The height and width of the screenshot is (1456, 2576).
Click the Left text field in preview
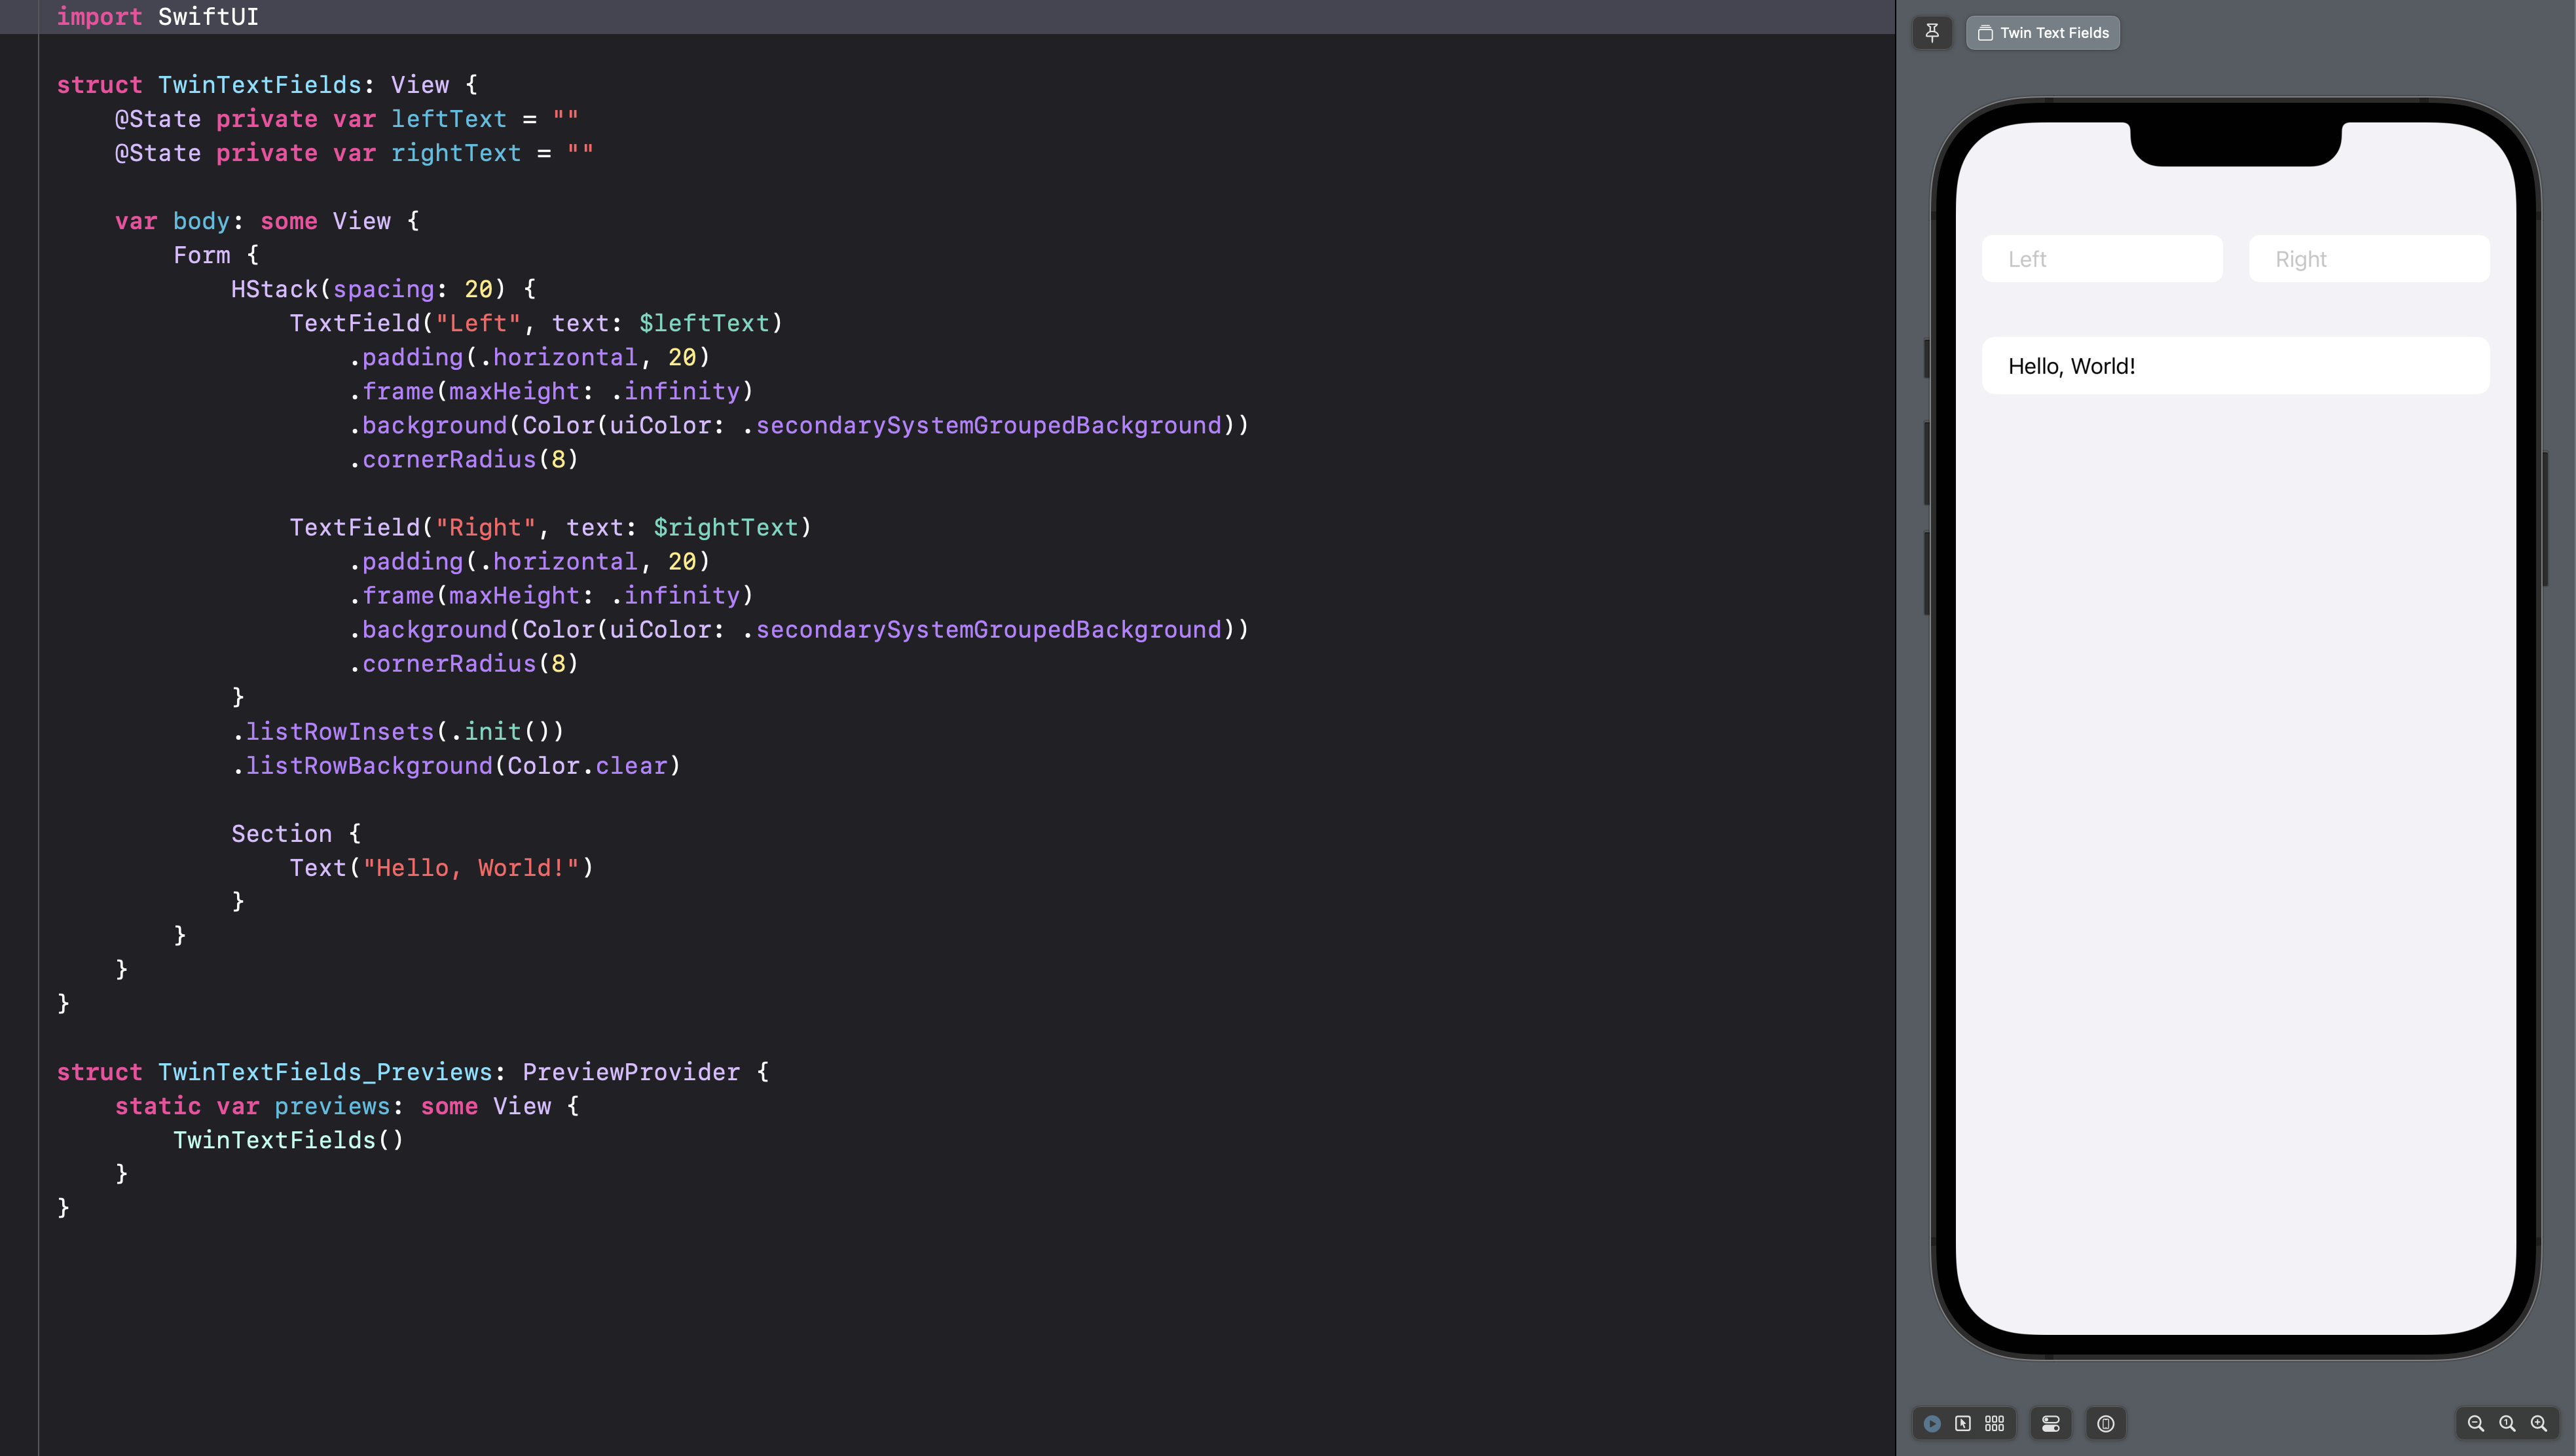[x=2102, y=259]
